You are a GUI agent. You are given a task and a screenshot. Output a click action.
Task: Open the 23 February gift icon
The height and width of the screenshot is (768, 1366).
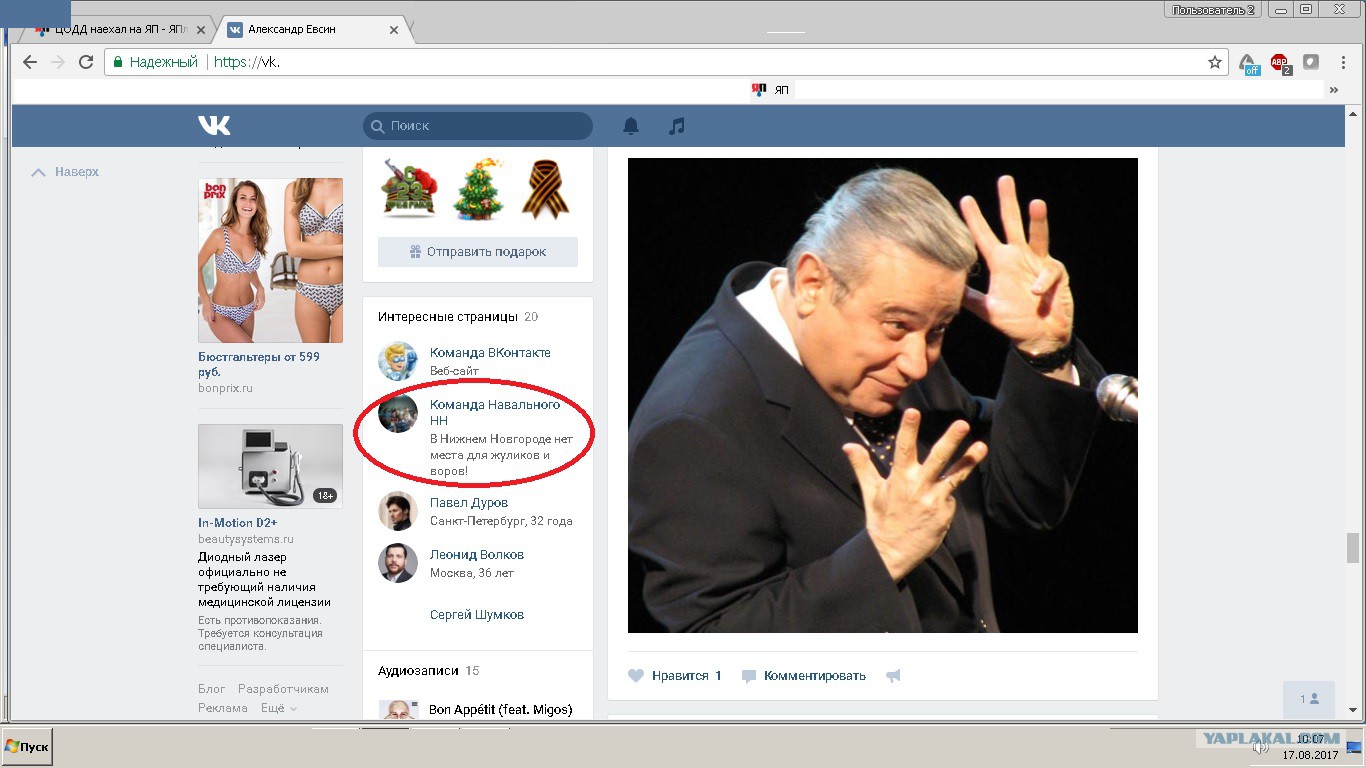pyautogui.click(x=409, y=188)
